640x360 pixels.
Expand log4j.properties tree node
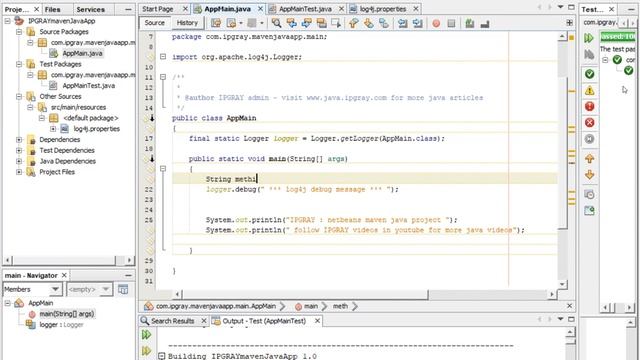point(53,129)
